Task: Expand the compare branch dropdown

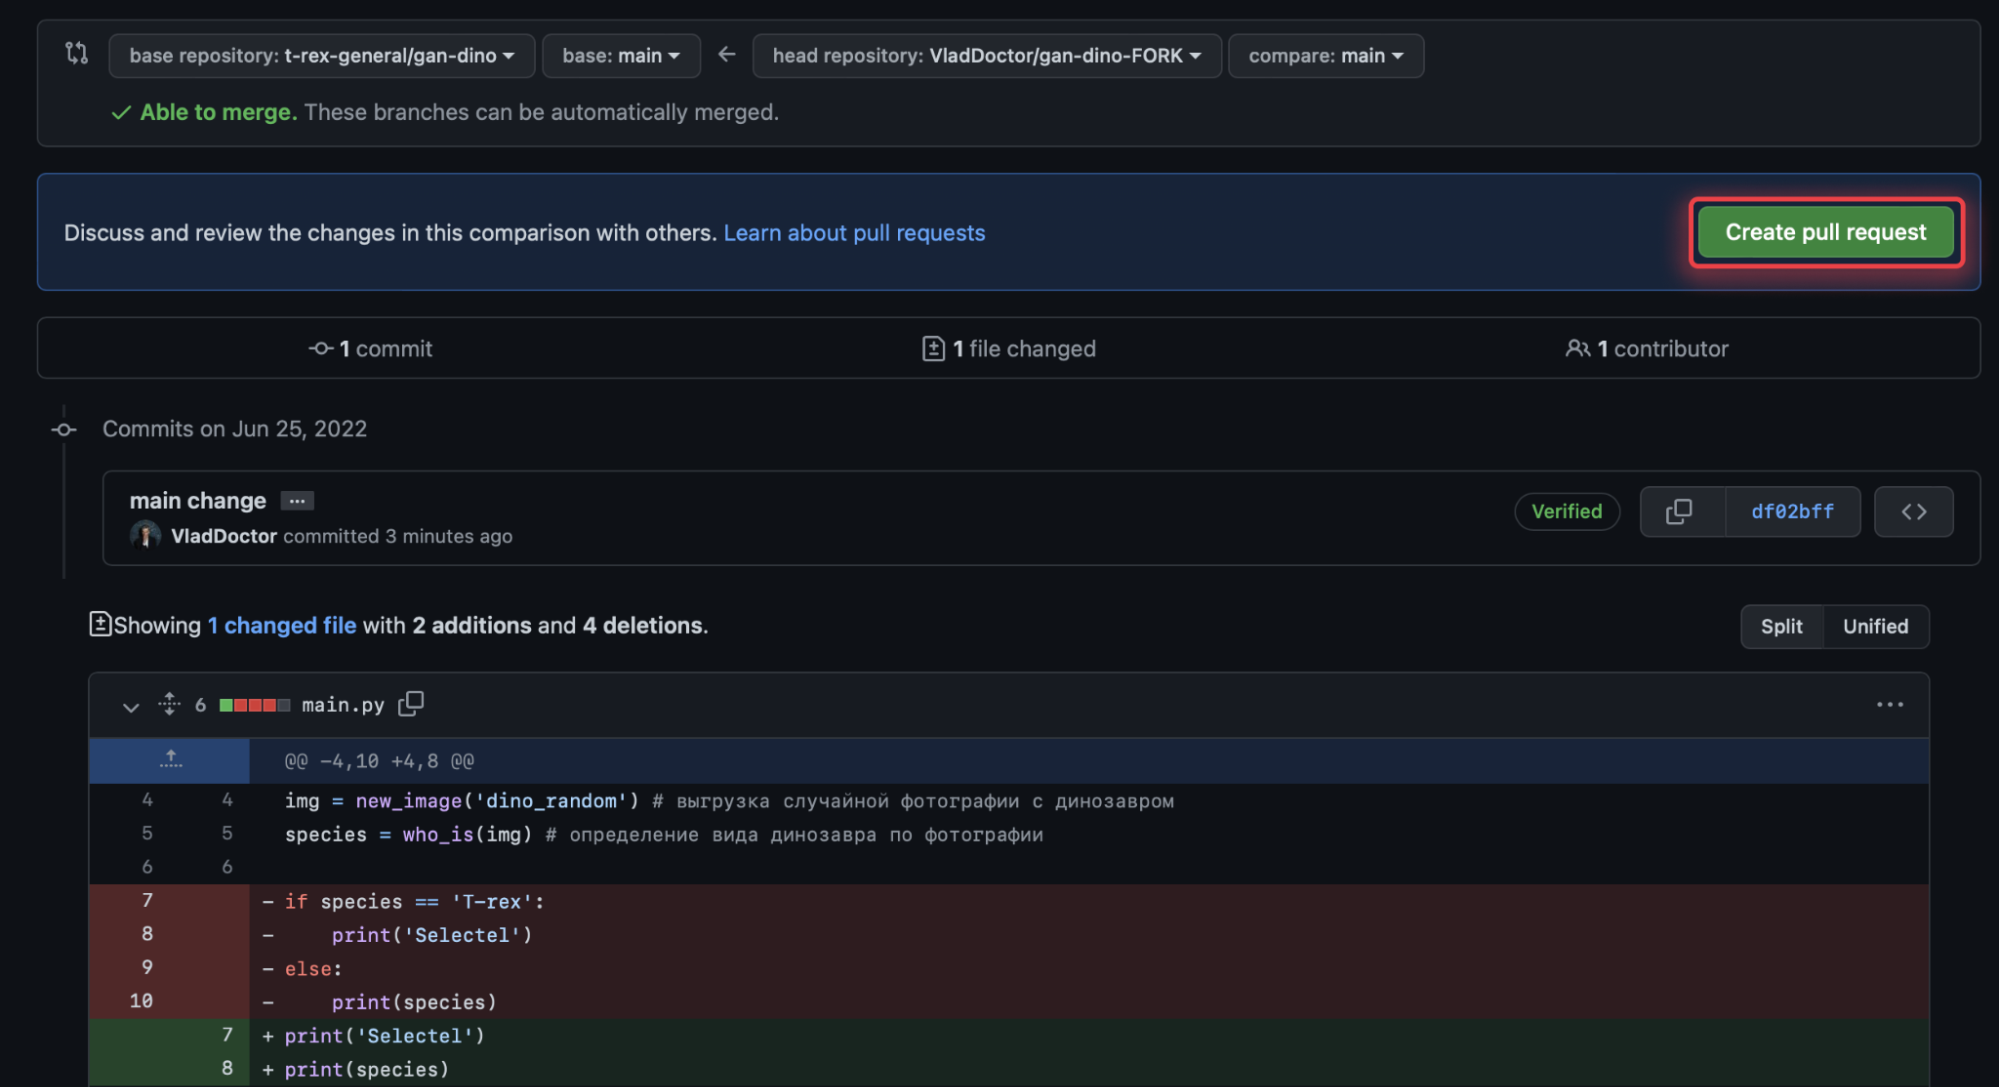Action: pos(1322,55)
